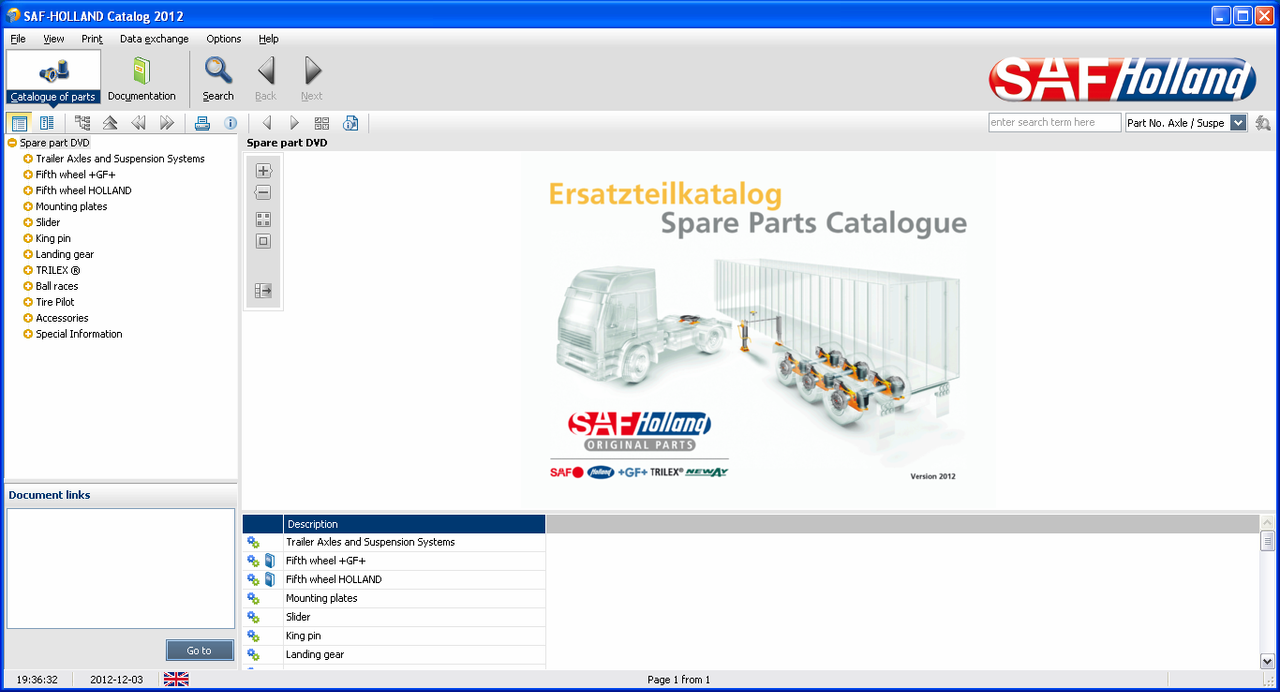Viewport: 1280px width, 692px height.
Task: Click the Mounting plates row parts icon
Action: (253, 599)
